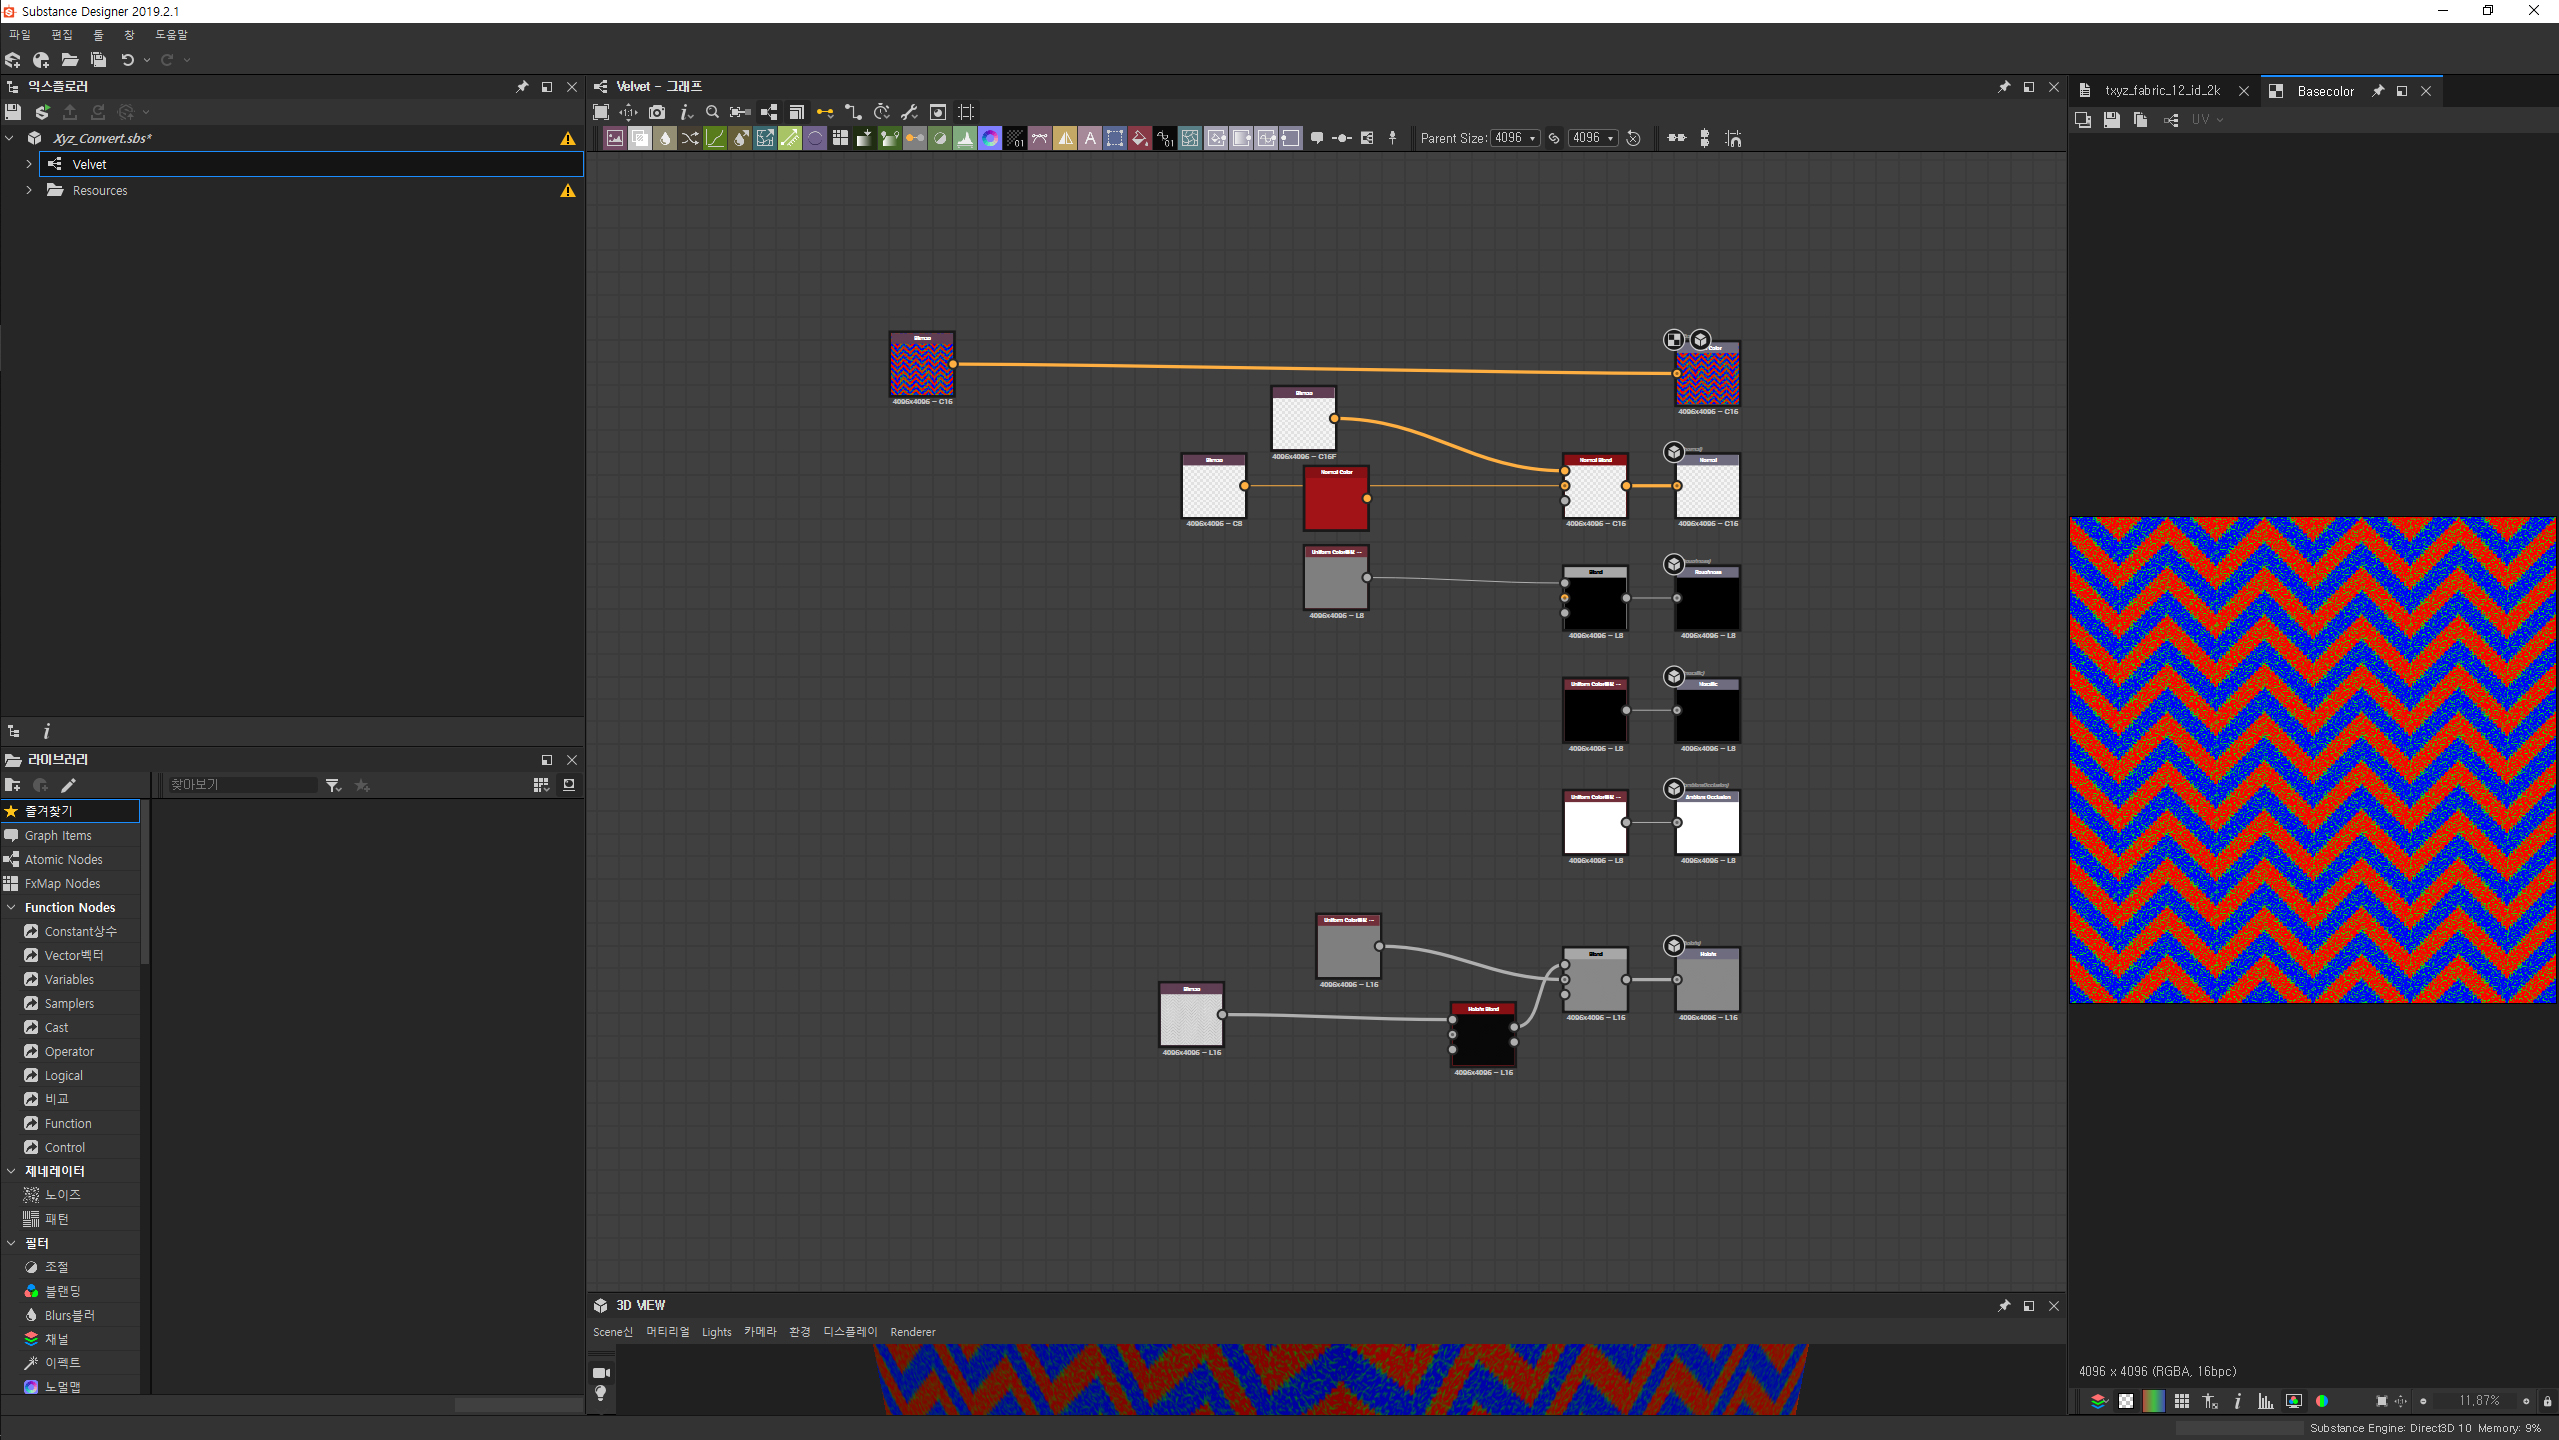Add a comment from graph toolbar
2559x1440 pixels.
pos(1317,139)
